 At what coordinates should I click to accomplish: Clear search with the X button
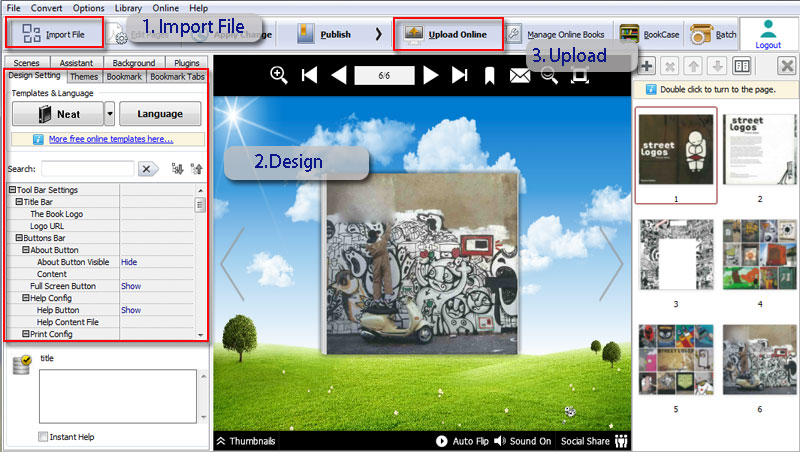148,169
